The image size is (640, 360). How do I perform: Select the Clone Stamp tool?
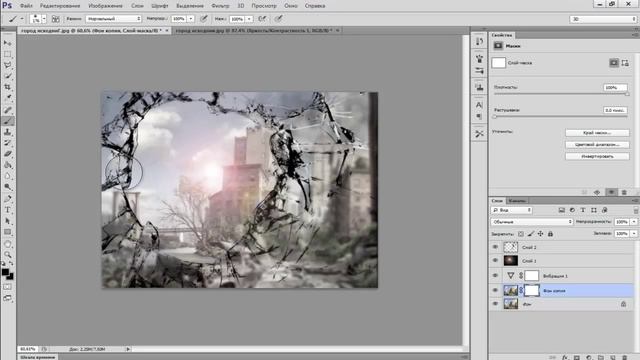(7, 132)
